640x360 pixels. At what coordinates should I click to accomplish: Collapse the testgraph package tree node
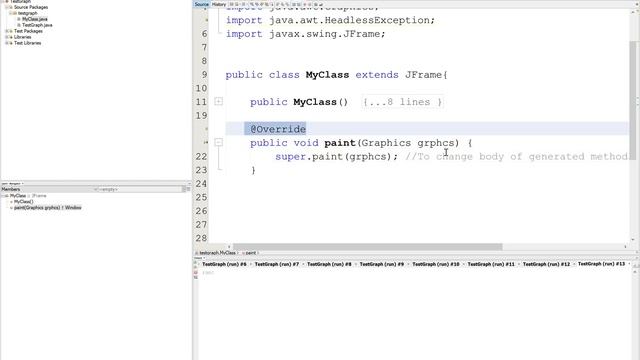tap(10, 13)
